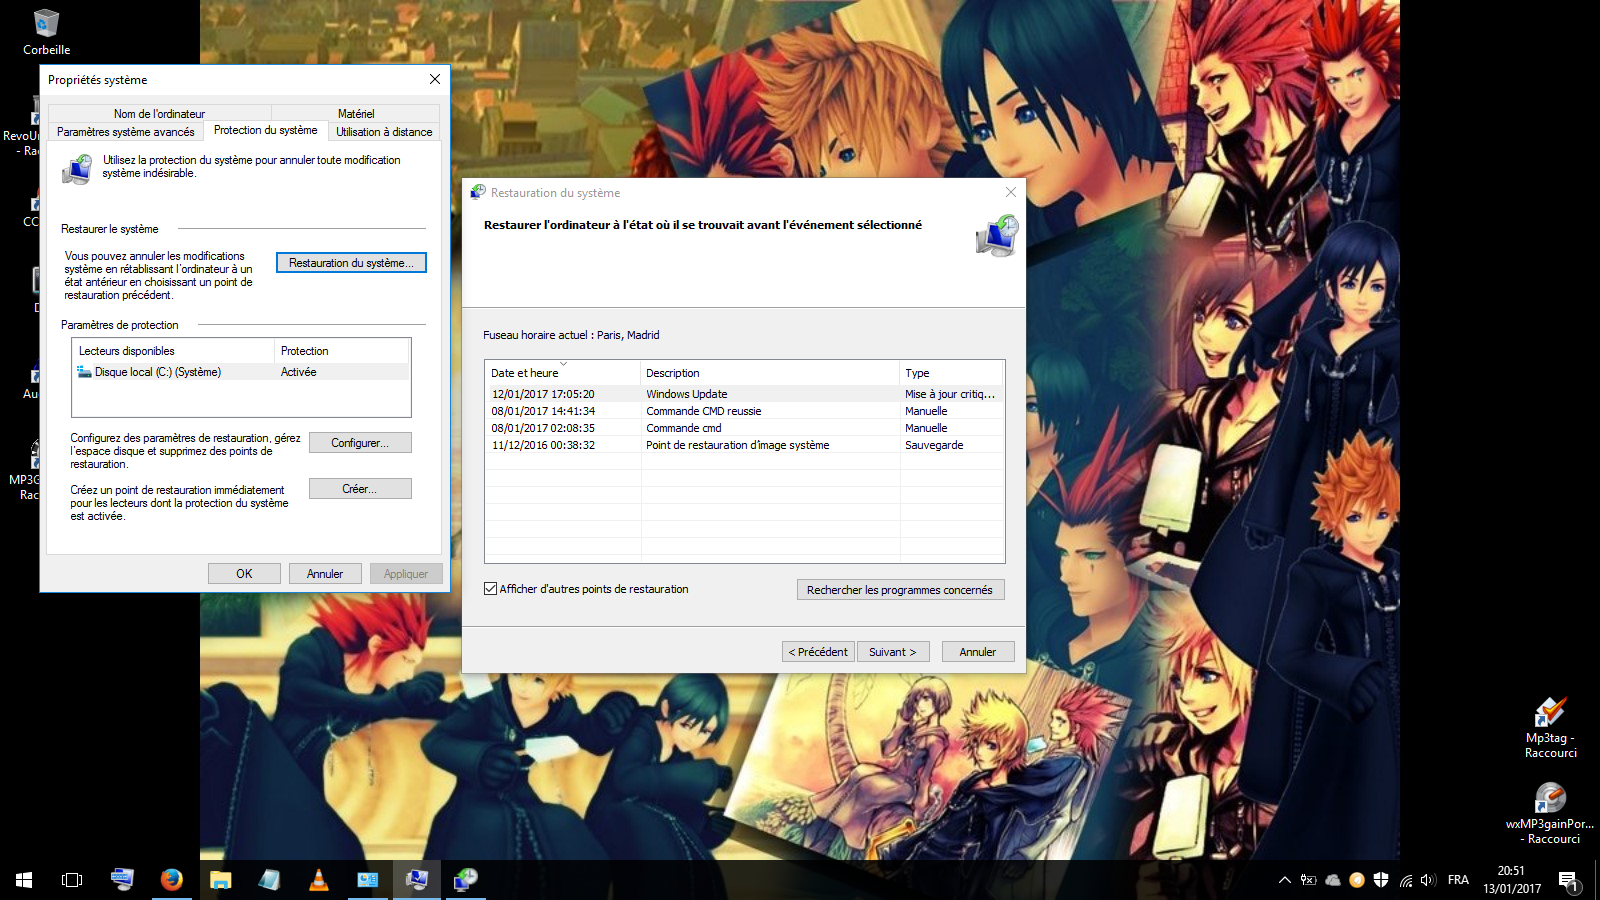This screenshot has height=900, width=1600.
Task: Click the Restauration du système... button
Action: point(351,263)
